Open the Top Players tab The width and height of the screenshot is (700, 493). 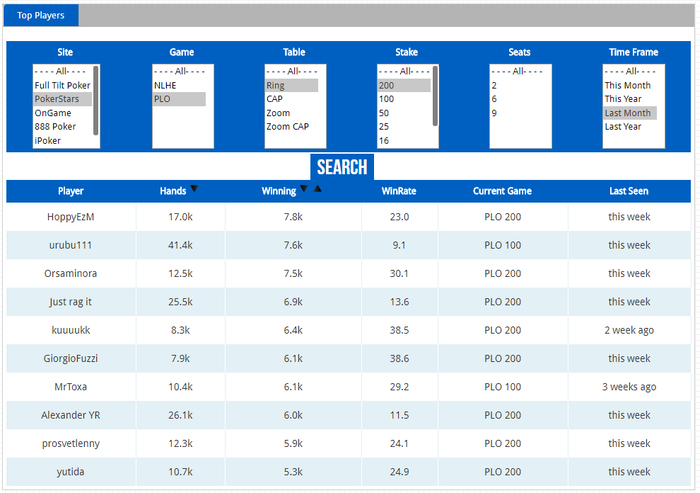pyautogui.click(x=41, y=15)
